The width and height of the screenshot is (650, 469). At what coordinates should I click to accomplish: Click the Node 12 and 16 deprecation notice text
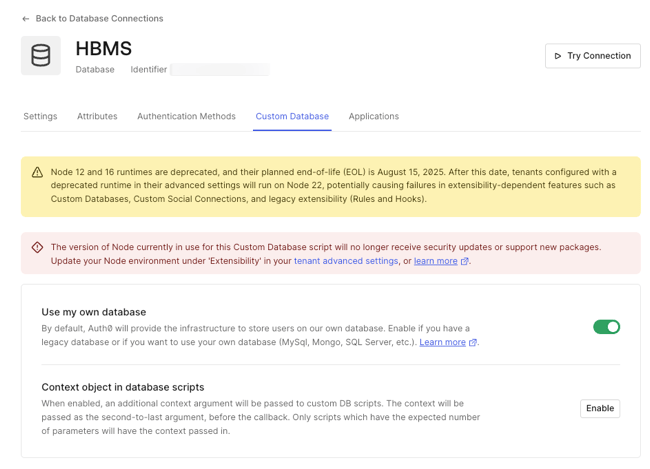point(334,185)
